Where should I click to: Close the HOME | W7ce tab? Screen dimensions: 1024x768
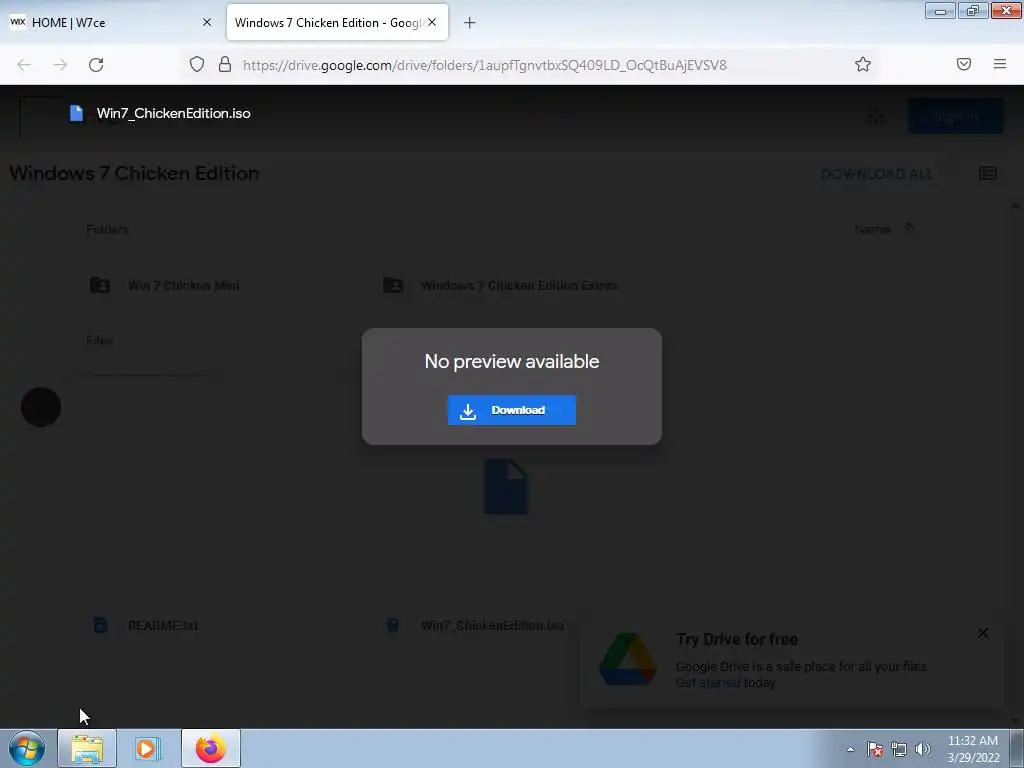tap(207, 22)
